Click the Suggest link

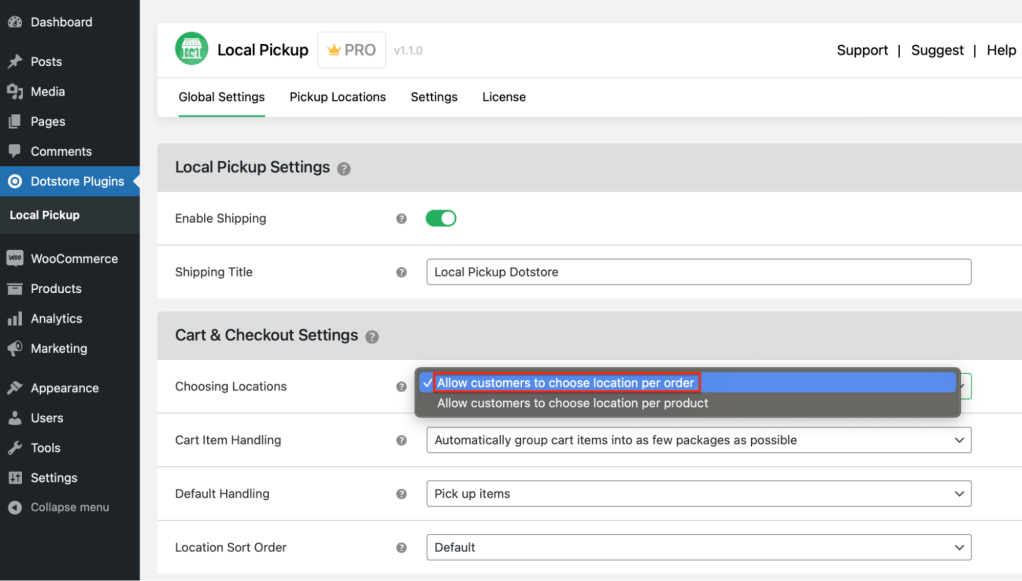937,50
